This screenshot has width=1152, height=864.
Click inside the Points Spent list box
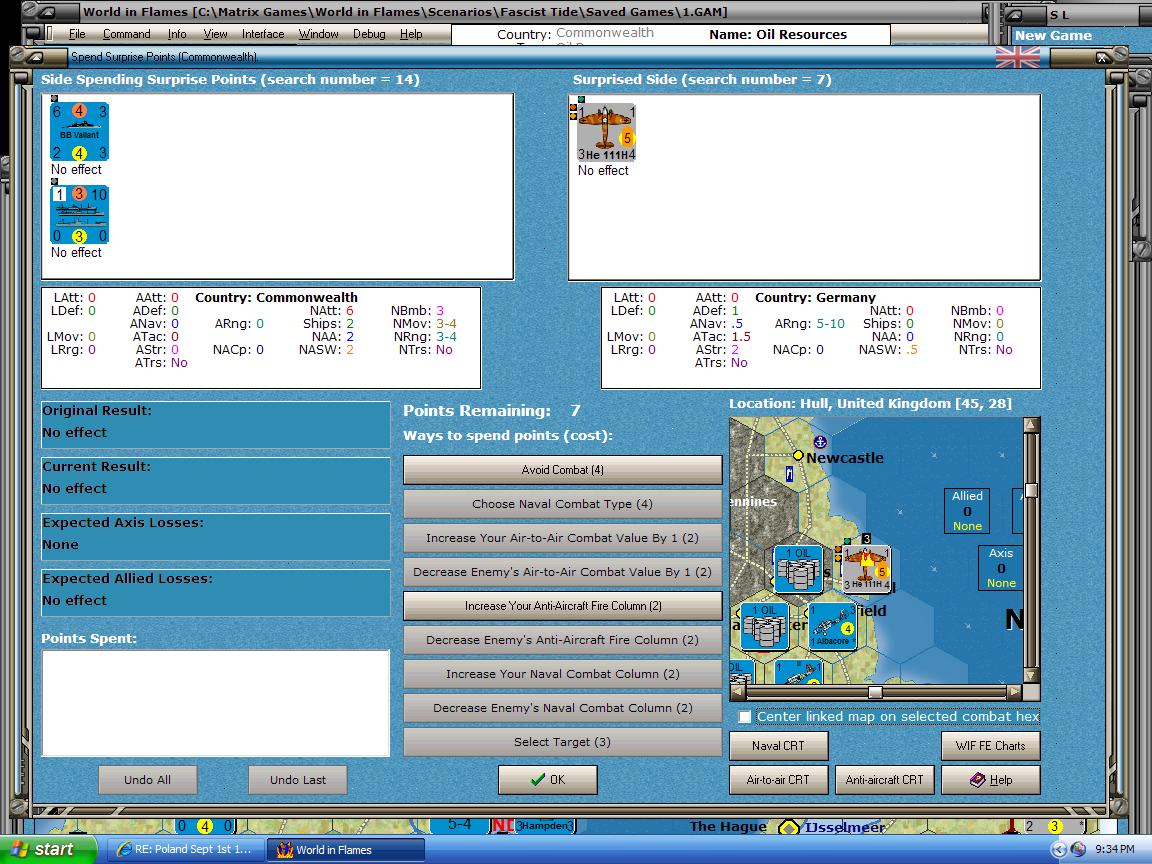[x=215, y=703]
